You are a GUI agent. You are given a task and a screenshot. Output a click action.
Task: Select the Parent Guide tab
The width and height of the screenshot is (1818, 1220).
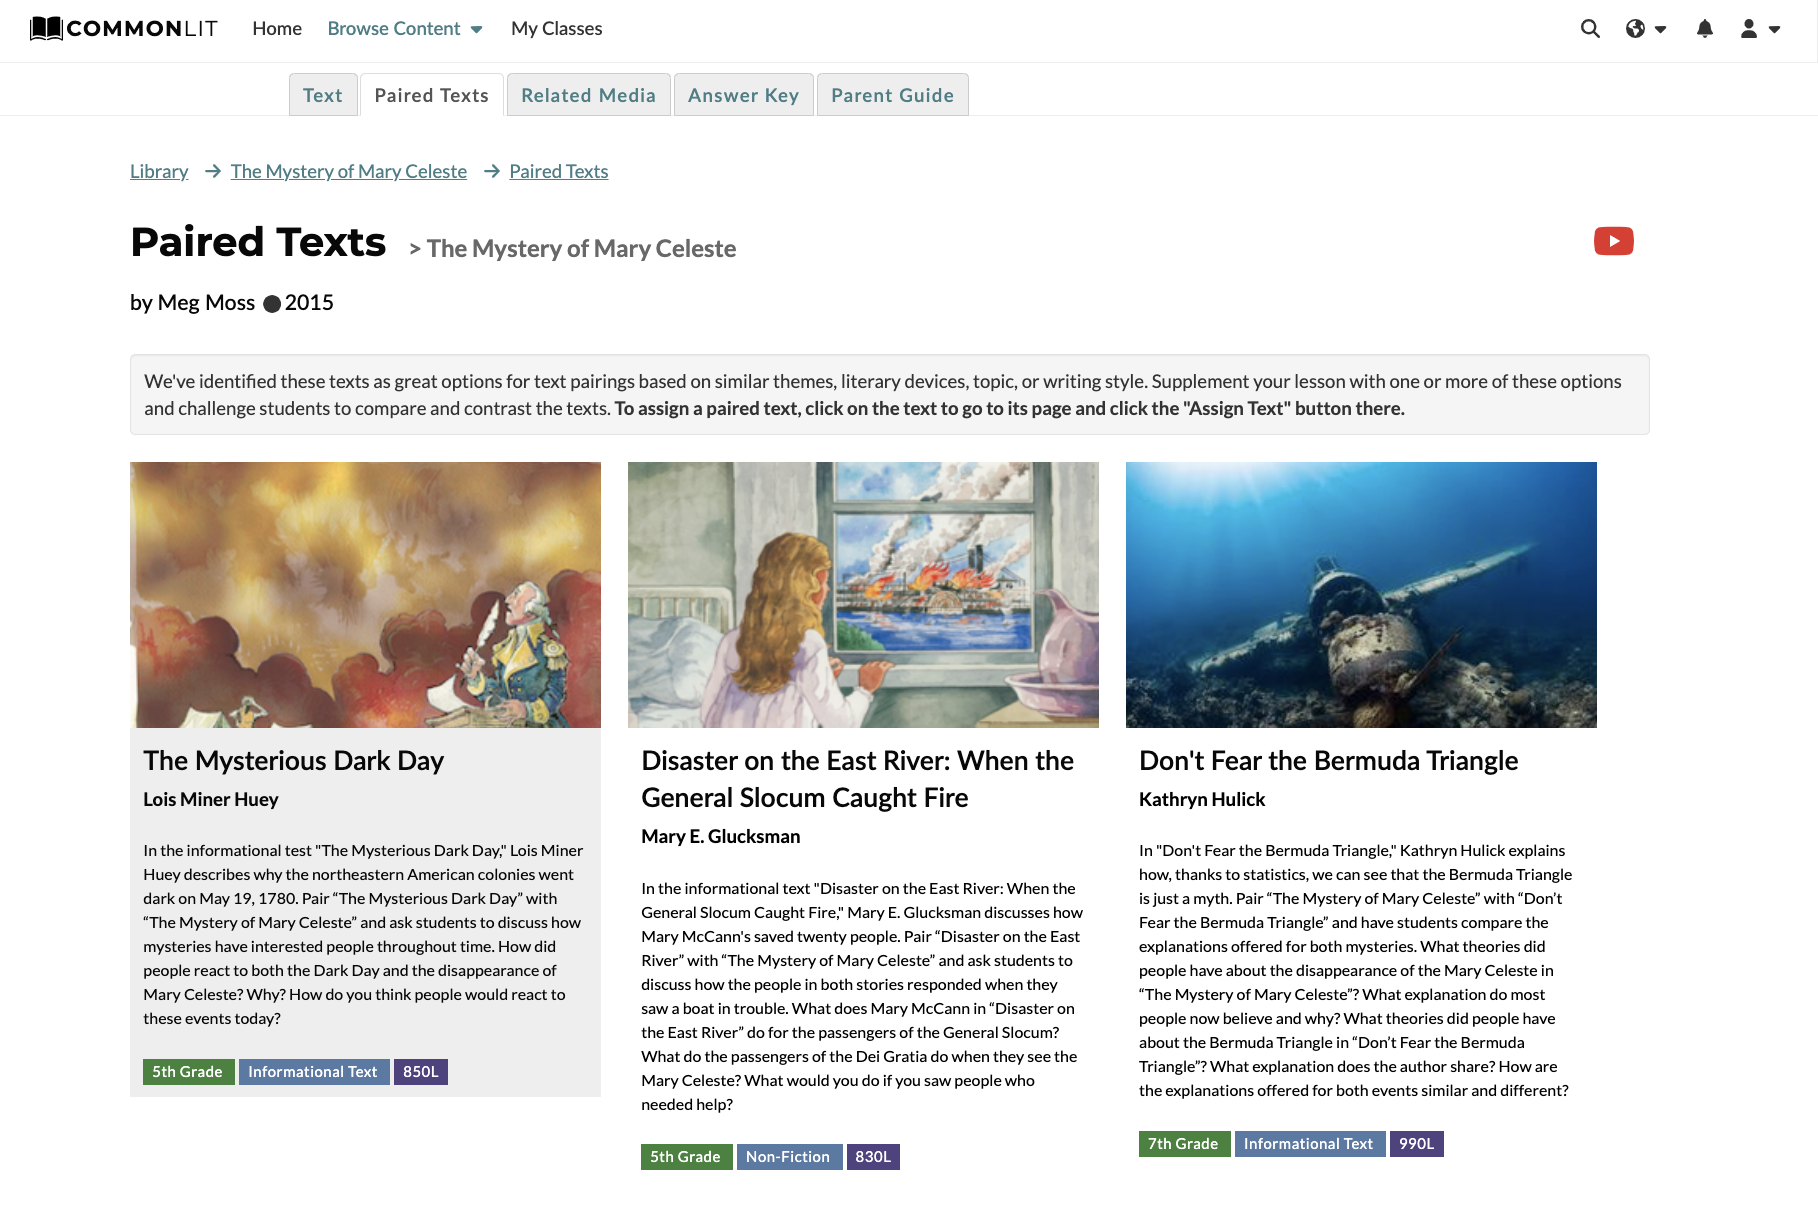(x=892, y=95)
